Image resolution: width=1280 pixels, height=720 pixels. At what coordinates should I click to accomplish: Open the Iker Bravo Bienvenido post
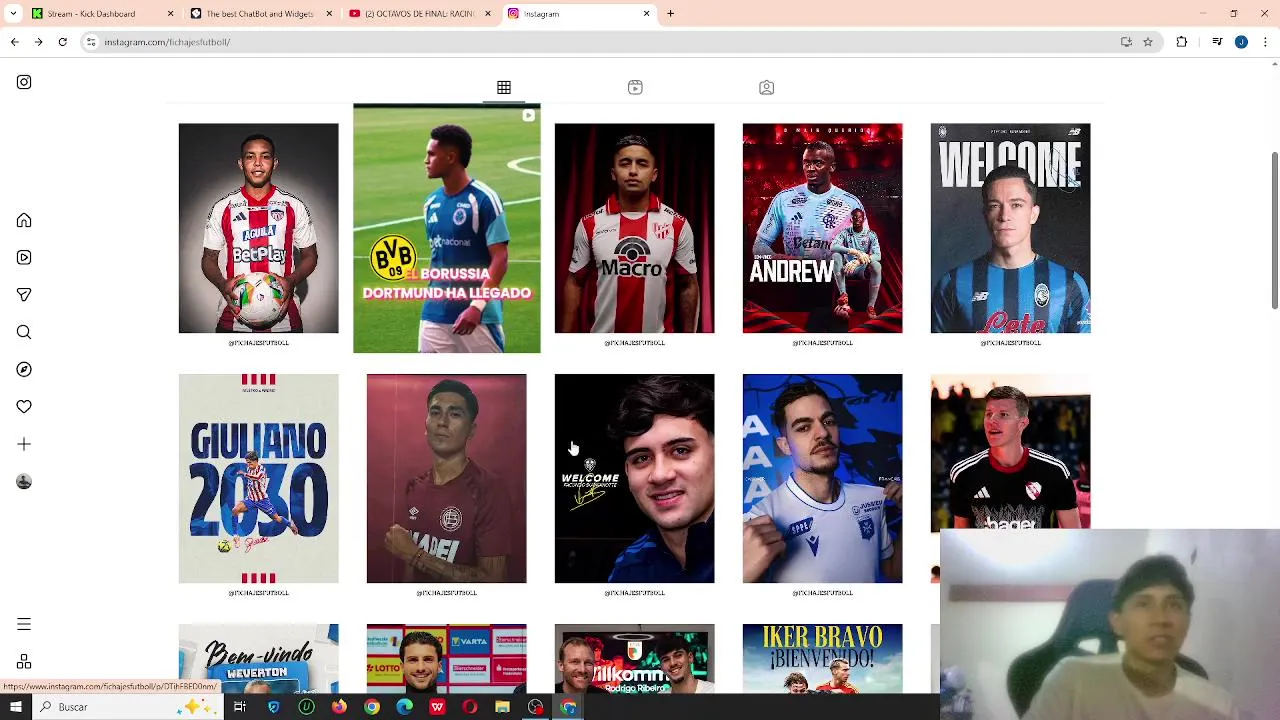point(823,658)
